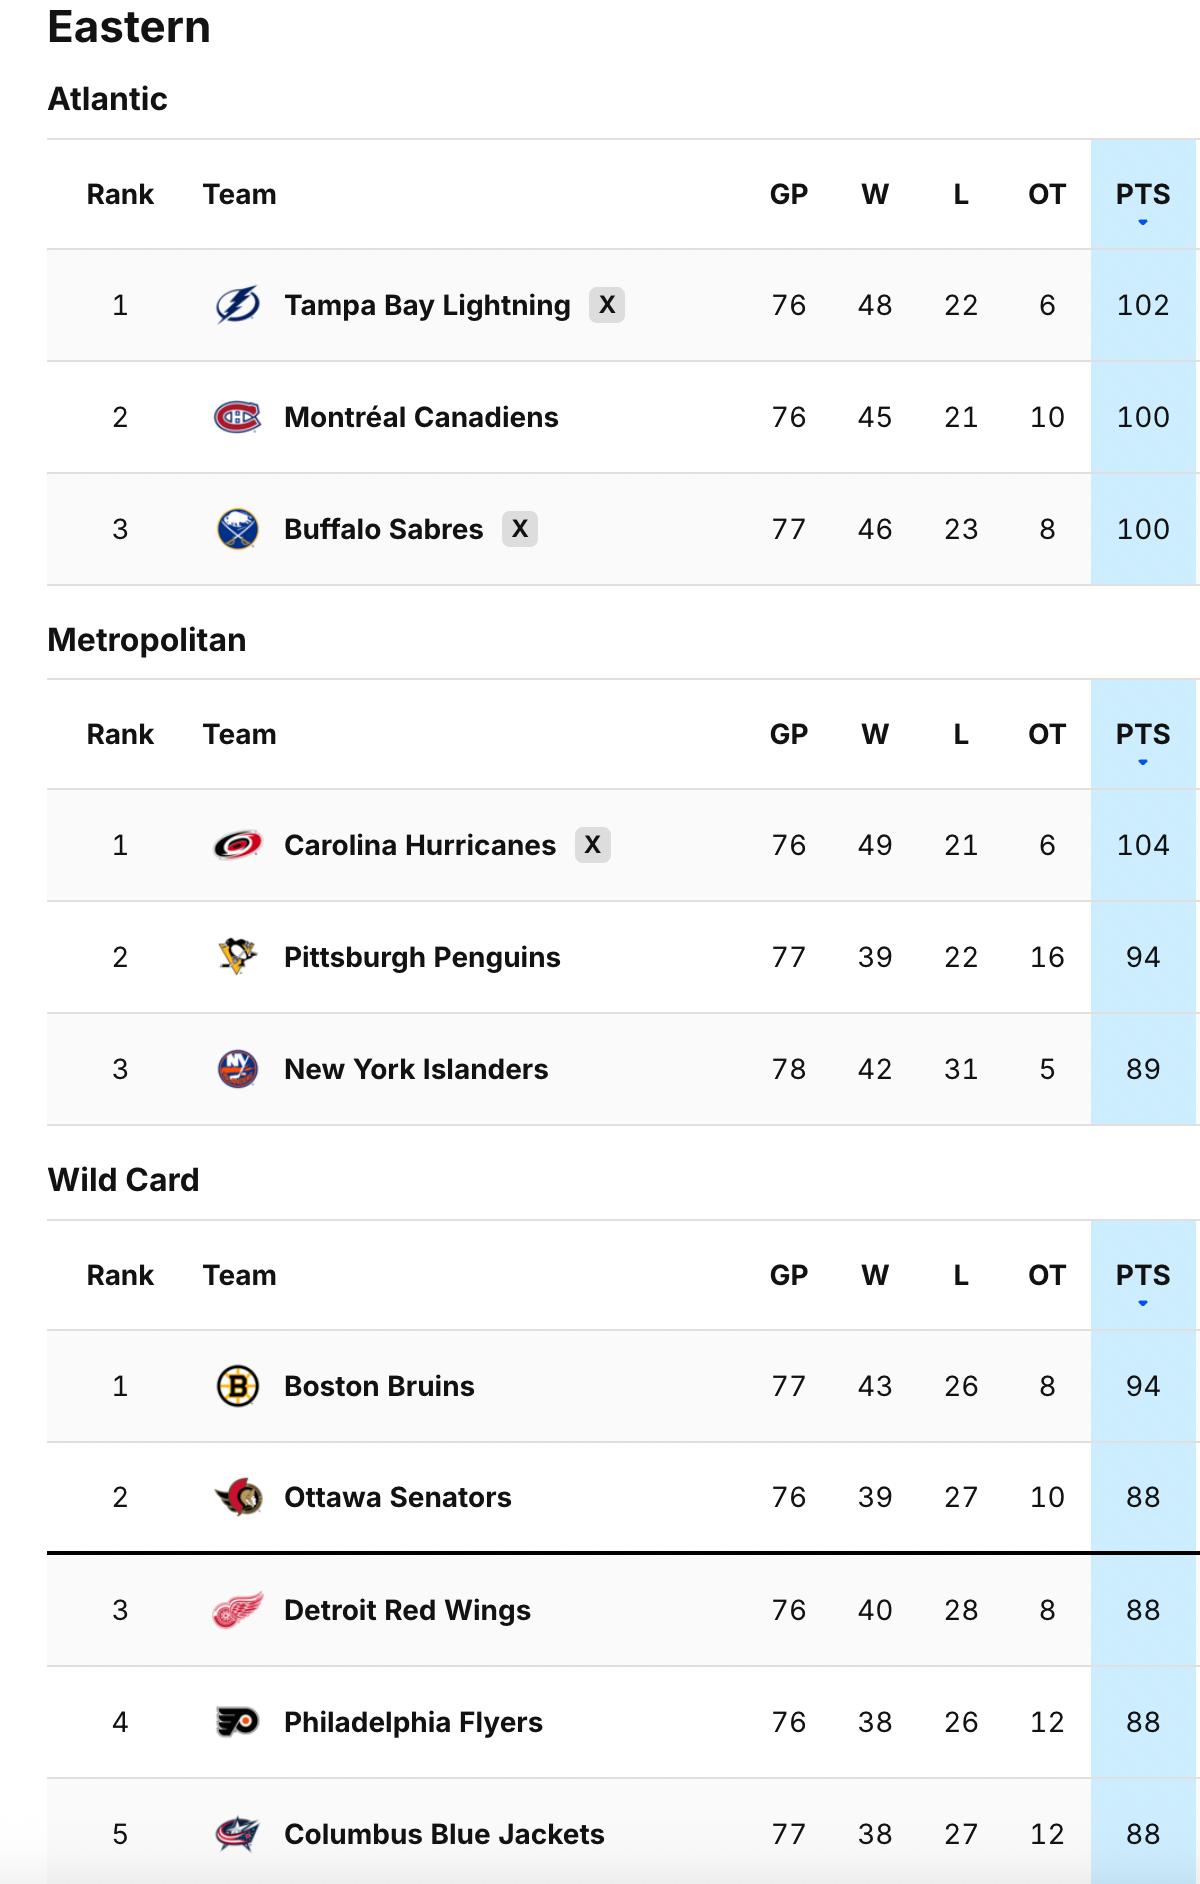The height and width of the screenshot is (1884, 1200).
Task: Select the Wild Card section heading
Action: click(x=125, y=1179)
